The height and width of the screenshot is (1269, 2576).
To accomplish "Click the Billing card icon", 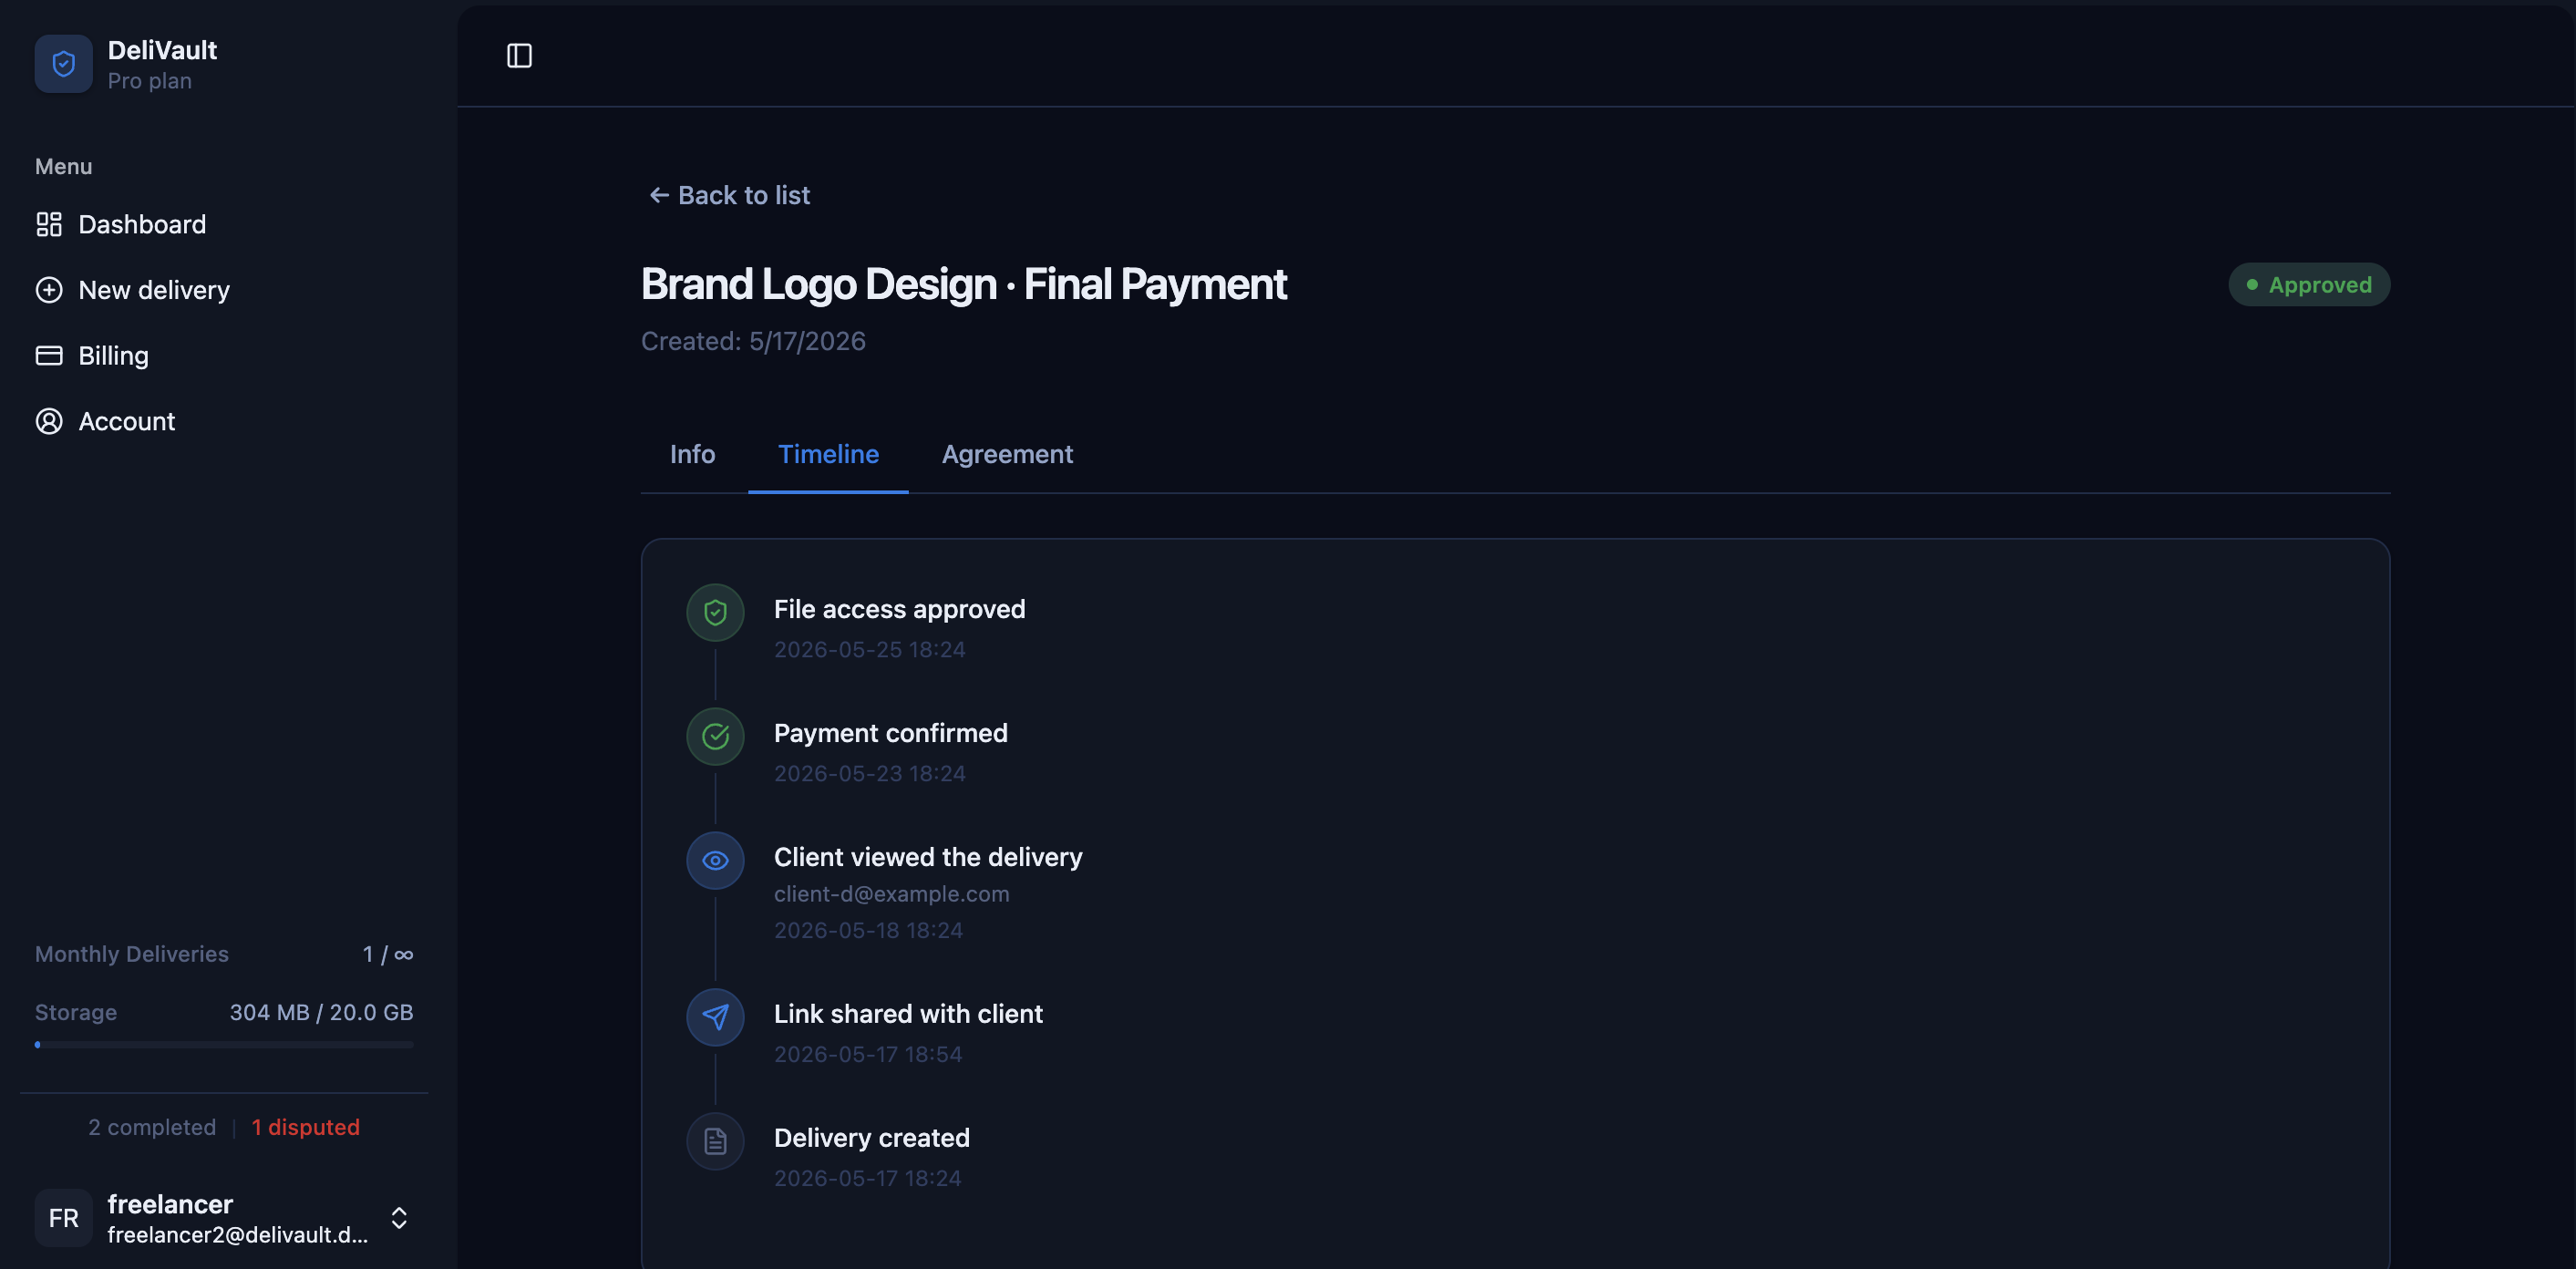I will [49, 355].
